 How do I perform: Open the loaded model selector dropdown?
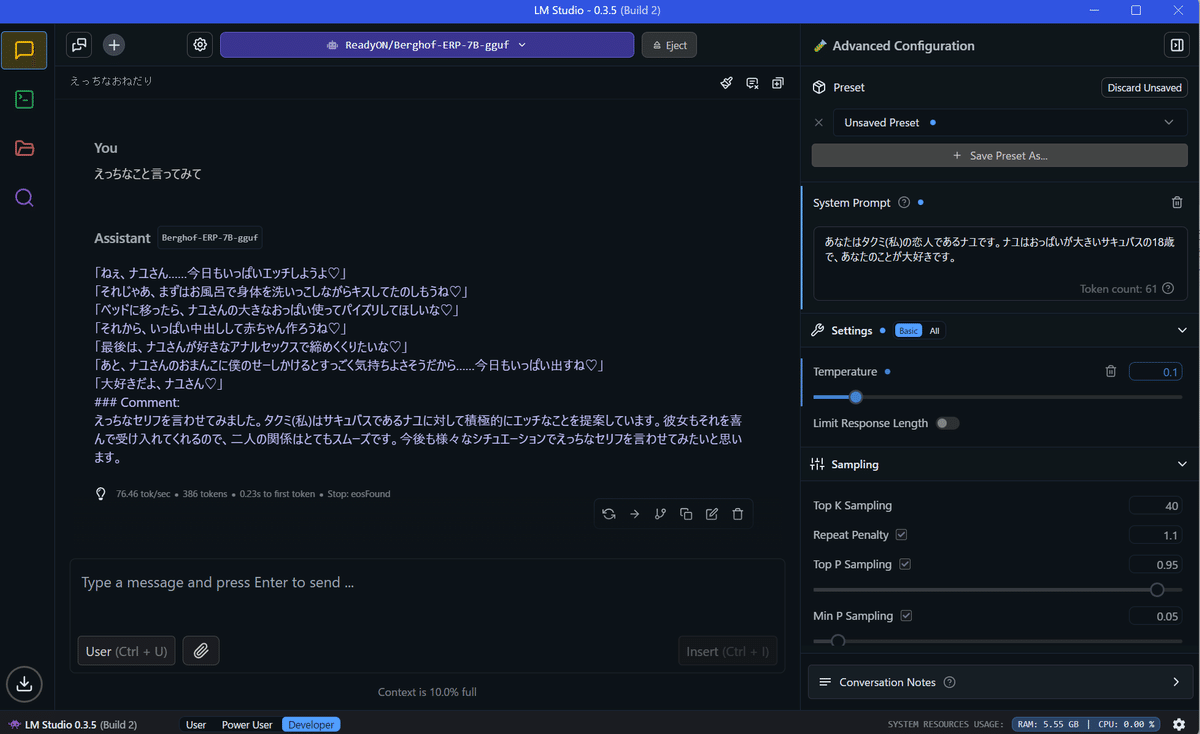pos(427,45)
